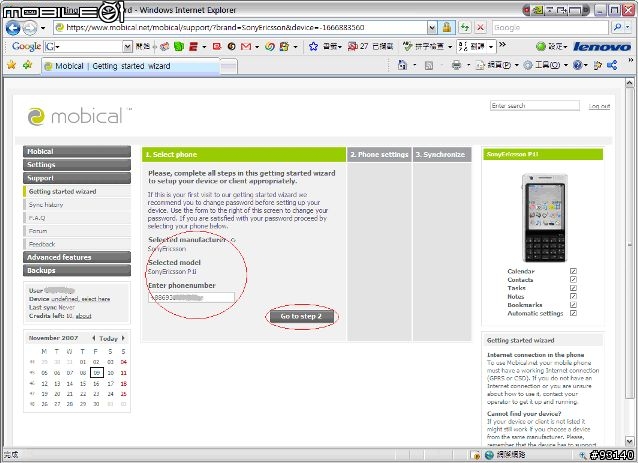The height and width of the screenshot is (463, 638).
Task: Click the Mobical logo on the page
Action: click(x=75, y=117)
